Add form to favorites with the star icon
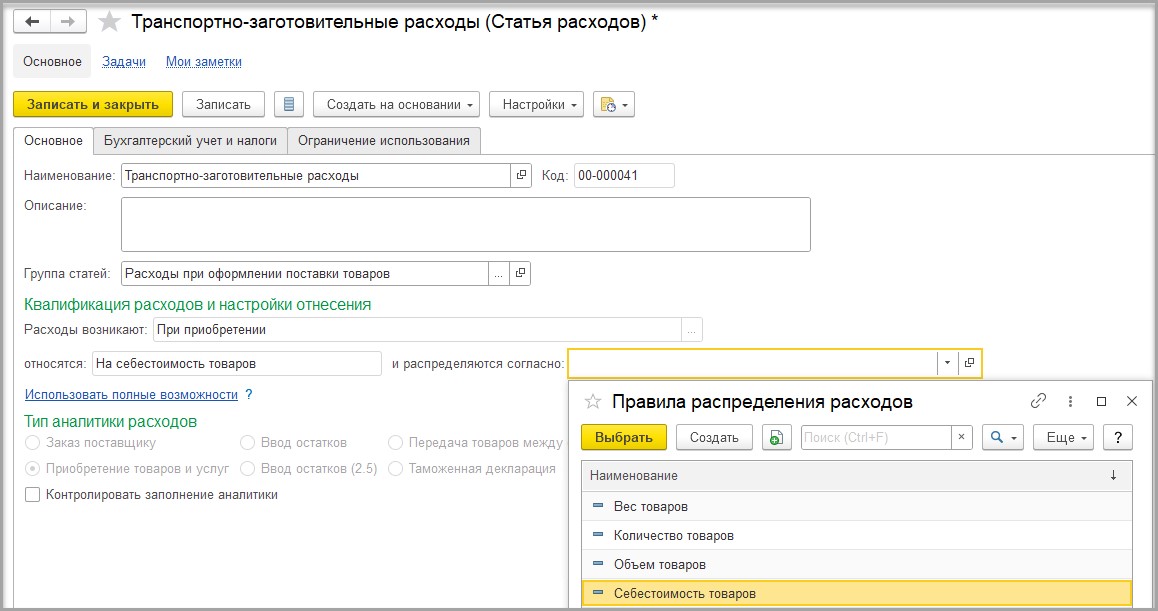Image resolution: width=1158 pixels, height=611 pixels. [109, 21]
